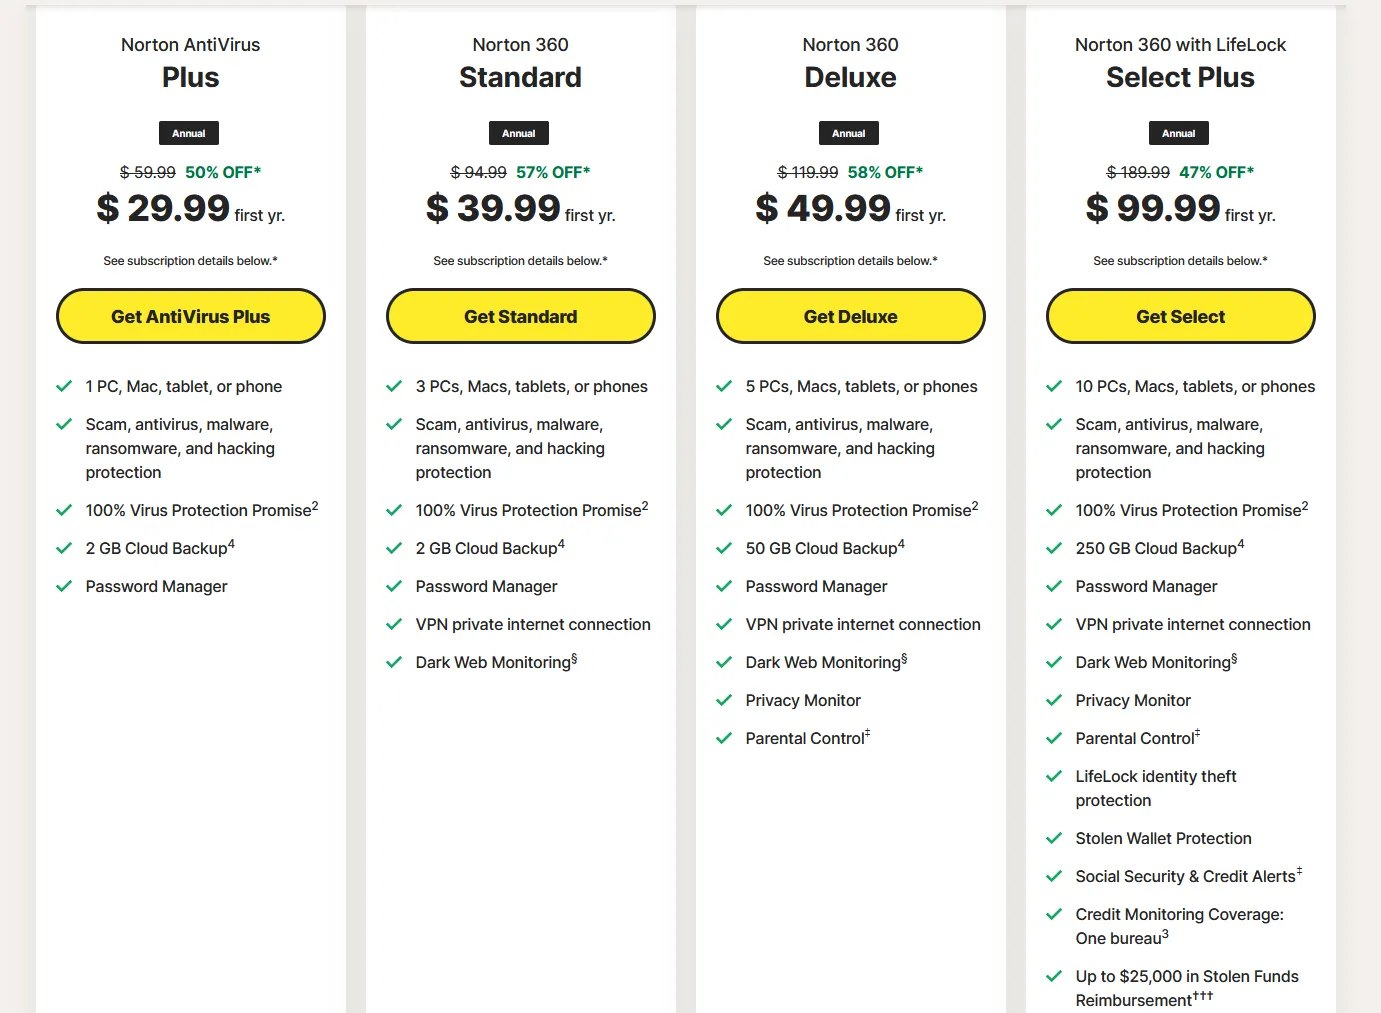This screenshot has height=1013, width=1381.
Task: Click Deluxe's See subscription details below text
Action: pyautogui.click(x=850, y=261)
